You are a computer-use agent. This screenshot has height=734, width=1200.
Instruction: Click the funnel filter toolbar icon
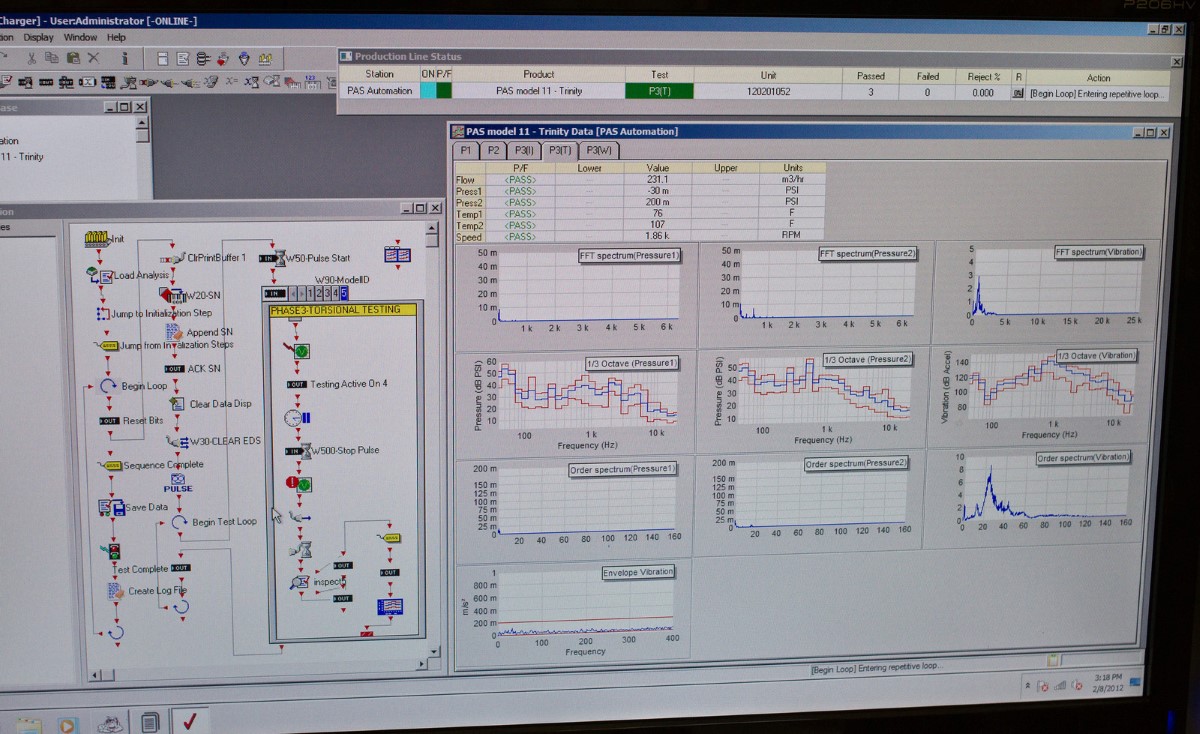coord(243,59)
